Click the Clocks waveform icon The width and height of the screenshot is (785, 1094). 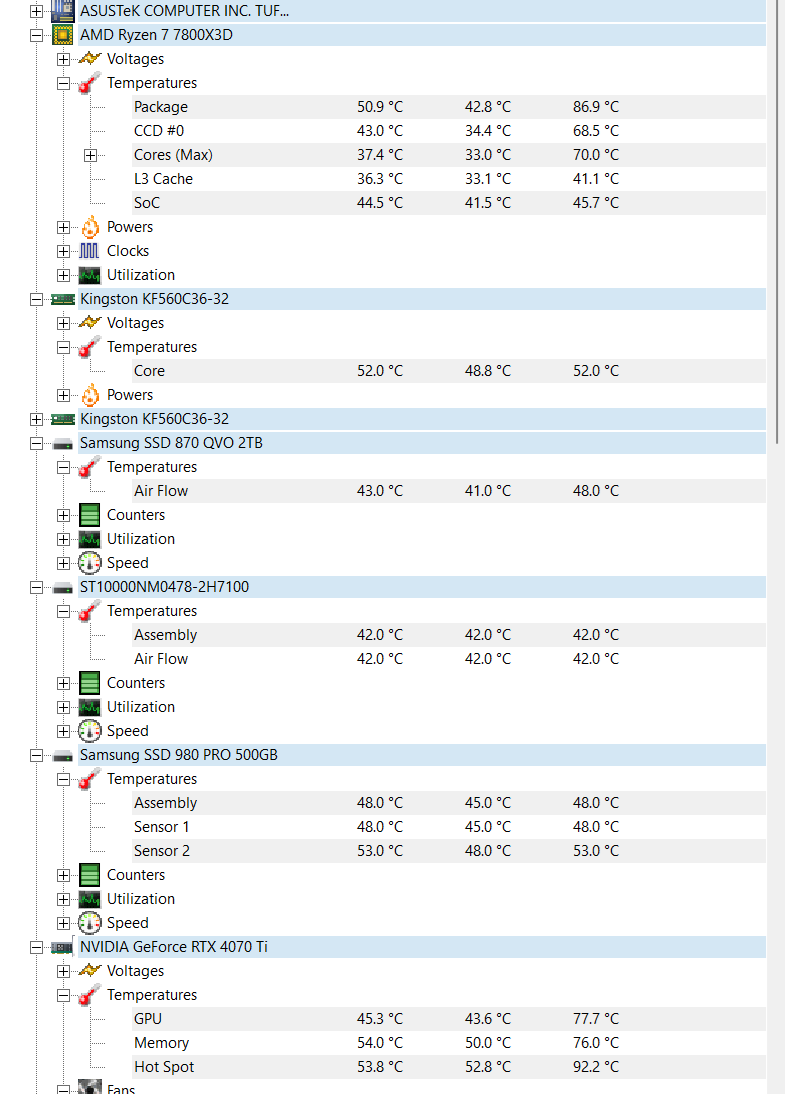point(89,250)
